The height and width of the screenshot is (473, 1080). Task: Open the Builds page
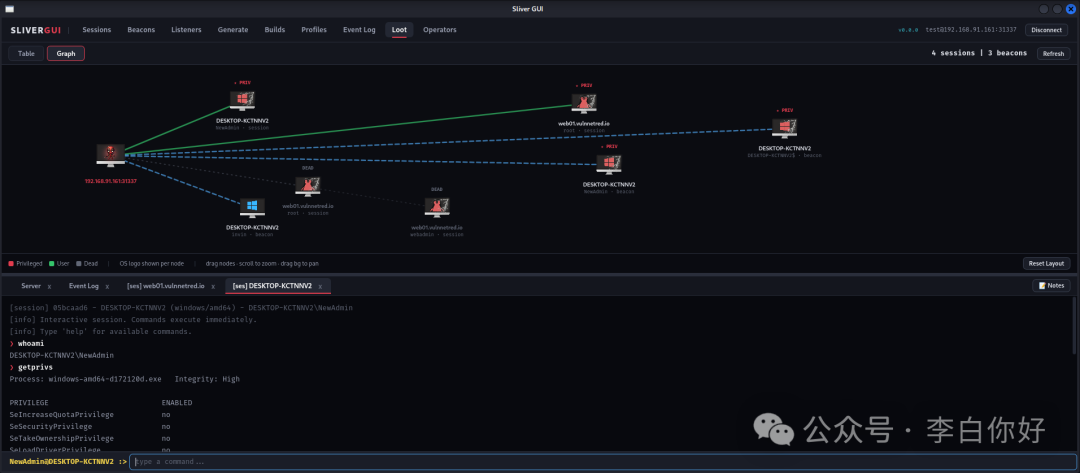275,30
